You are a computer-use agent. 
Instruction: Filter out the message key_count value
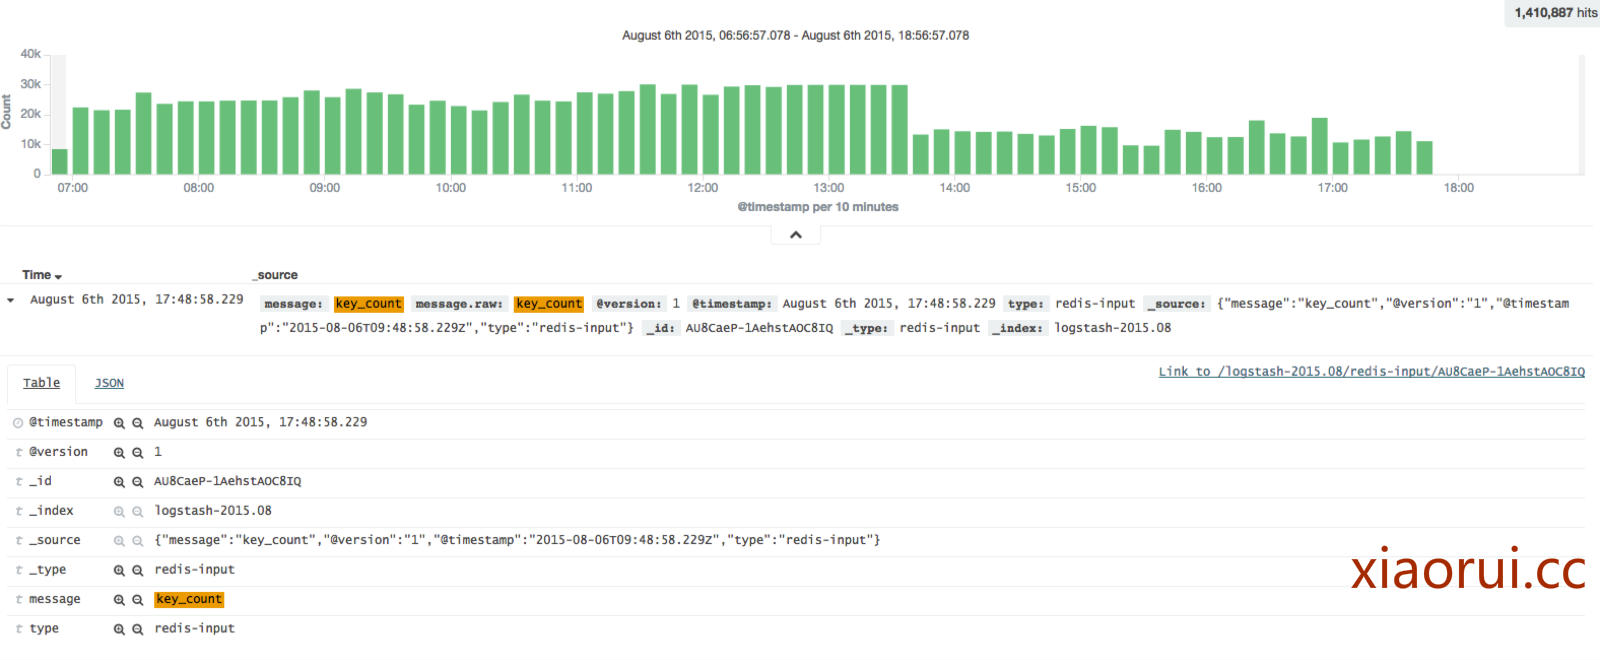[x=138, y=600]
